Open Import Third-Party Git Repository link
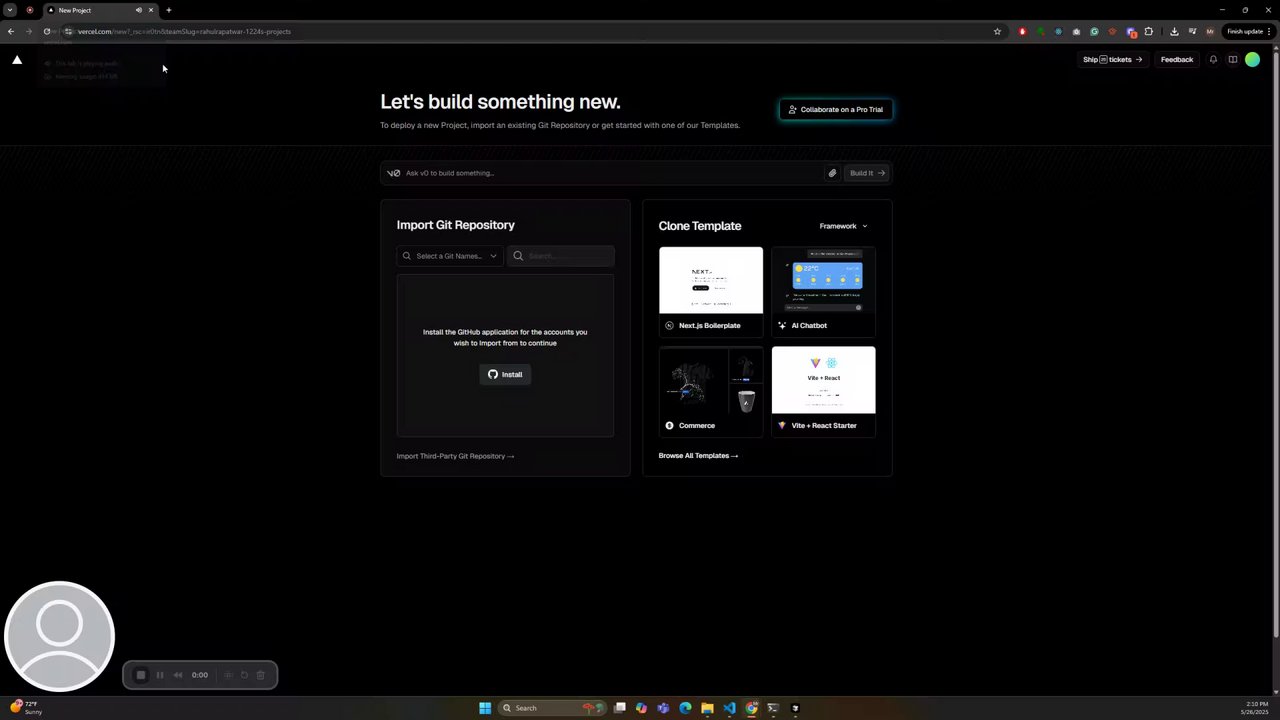Viewport: 1280px width, 720px height. (455, 456)
